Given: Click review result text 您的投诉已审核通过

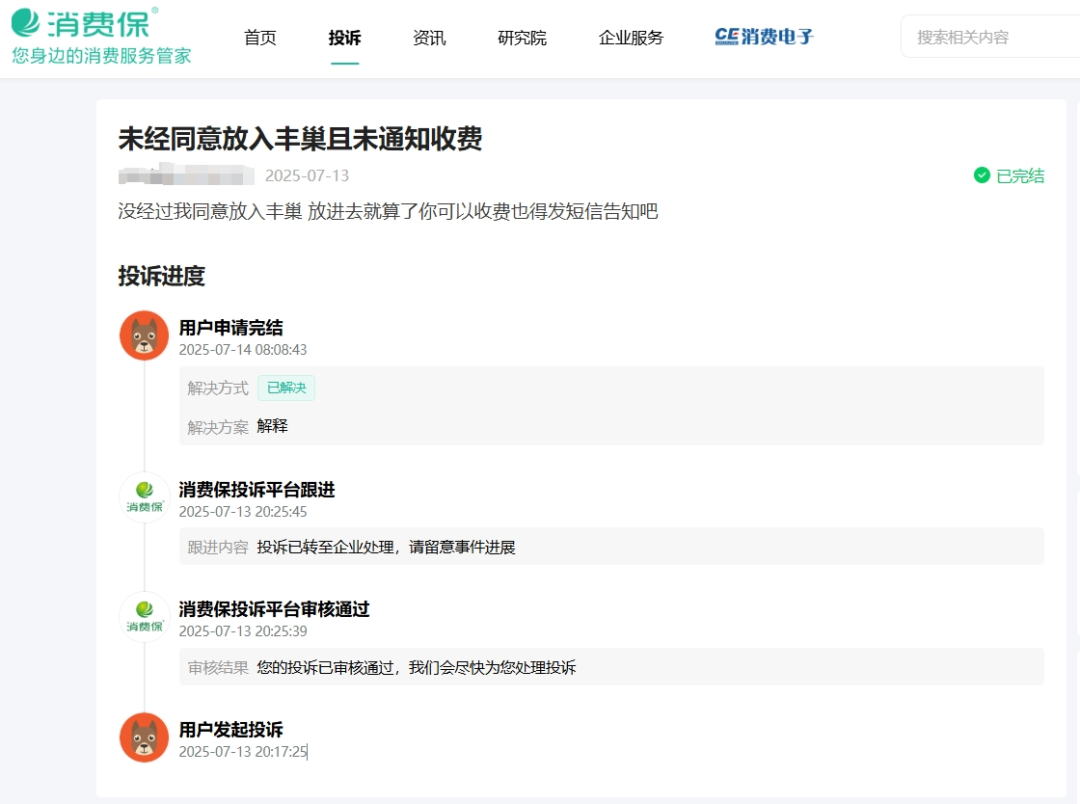Looking at the screenshot, I should pyautogui.click(x=416, y=667).
